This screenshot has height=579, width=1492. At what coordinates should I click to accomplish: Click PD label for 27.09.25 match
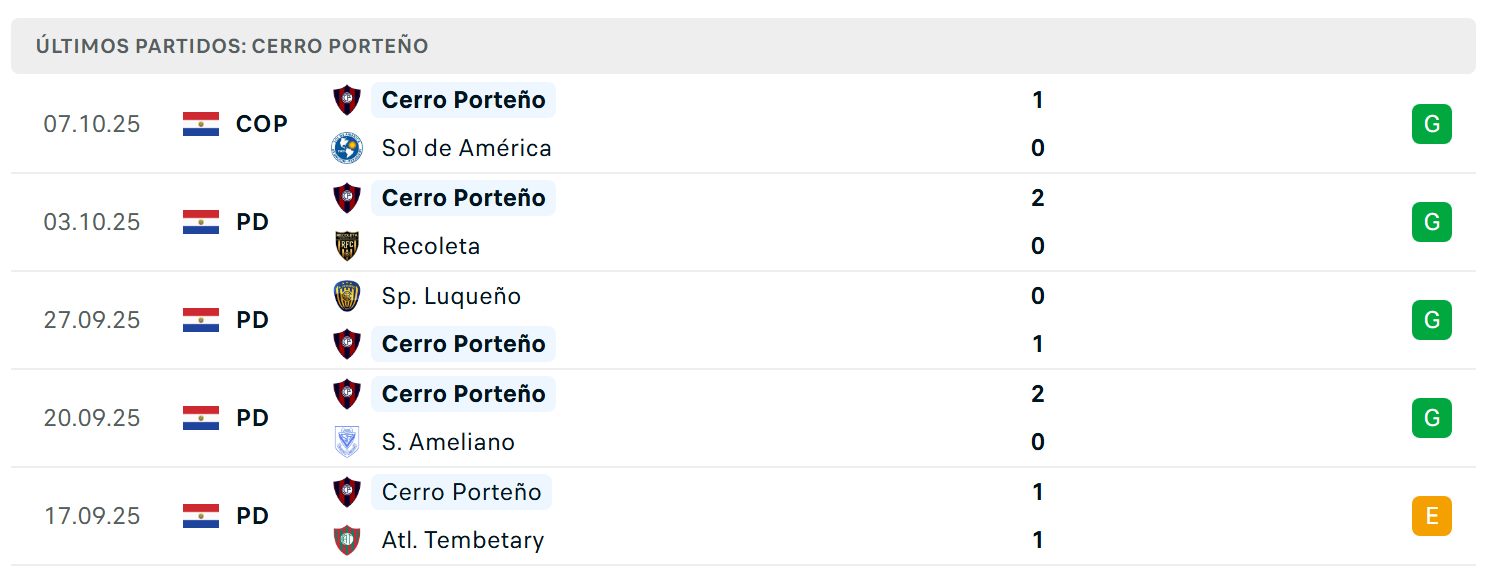[x=253, y=320]
